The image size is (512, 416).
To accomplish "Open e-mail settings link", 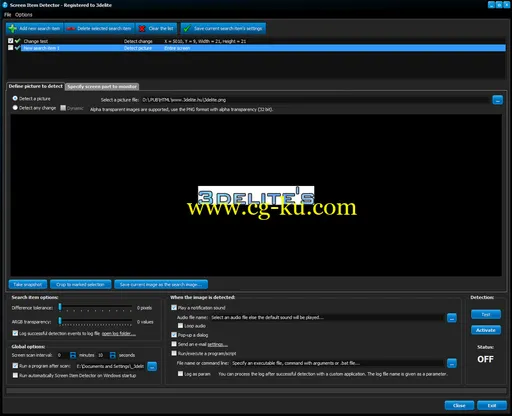I will pos(218,344).
